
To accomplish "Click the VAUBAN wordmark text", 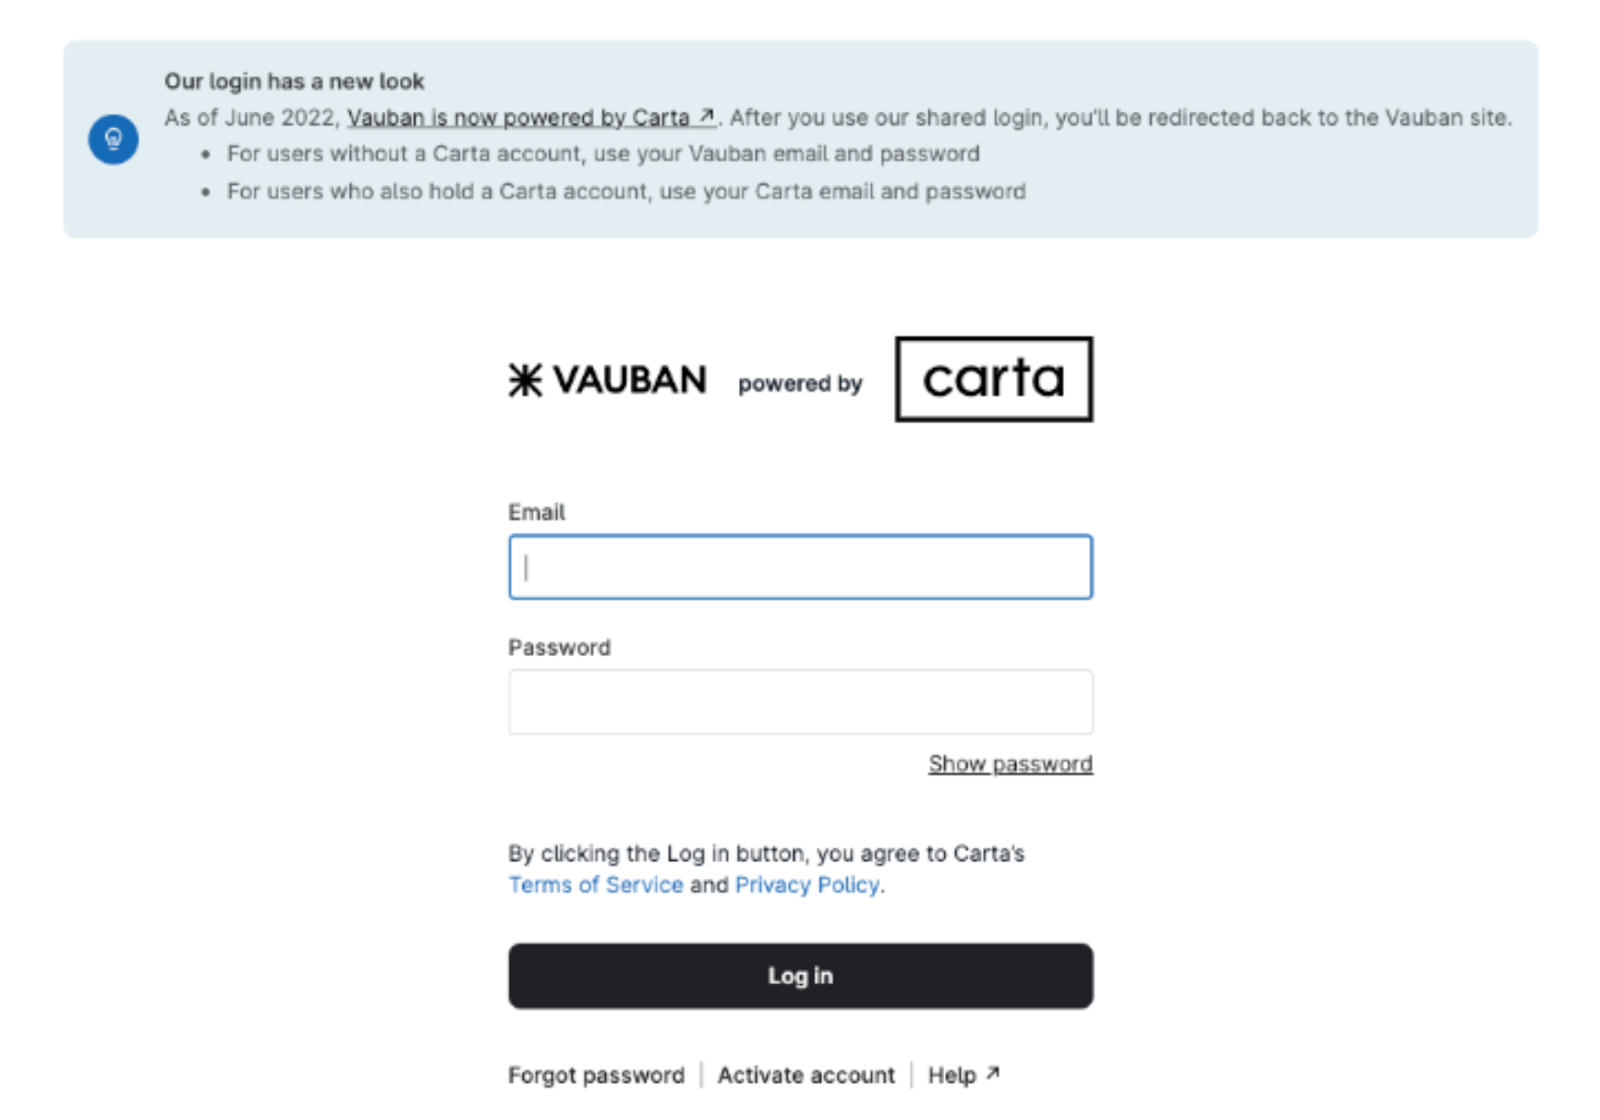I will click(629, 380).
